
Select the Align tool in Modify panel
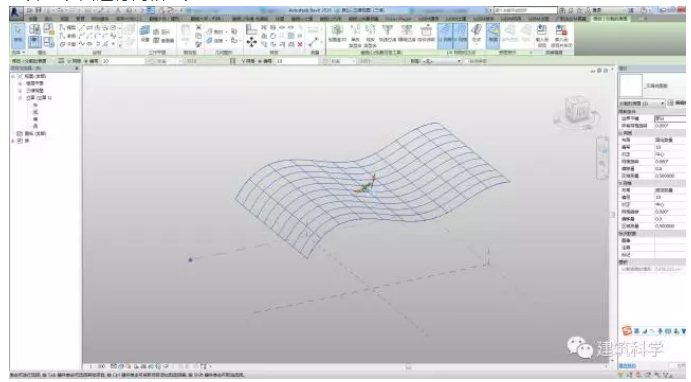pos(251,30)
